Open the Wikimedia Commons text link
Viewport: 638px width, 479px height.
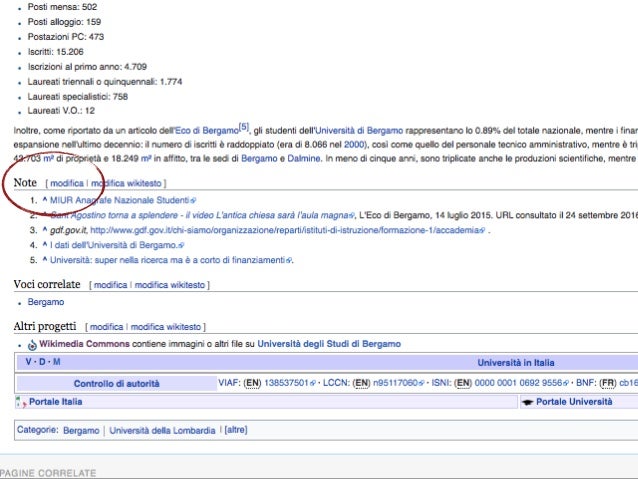click(84, 344)
